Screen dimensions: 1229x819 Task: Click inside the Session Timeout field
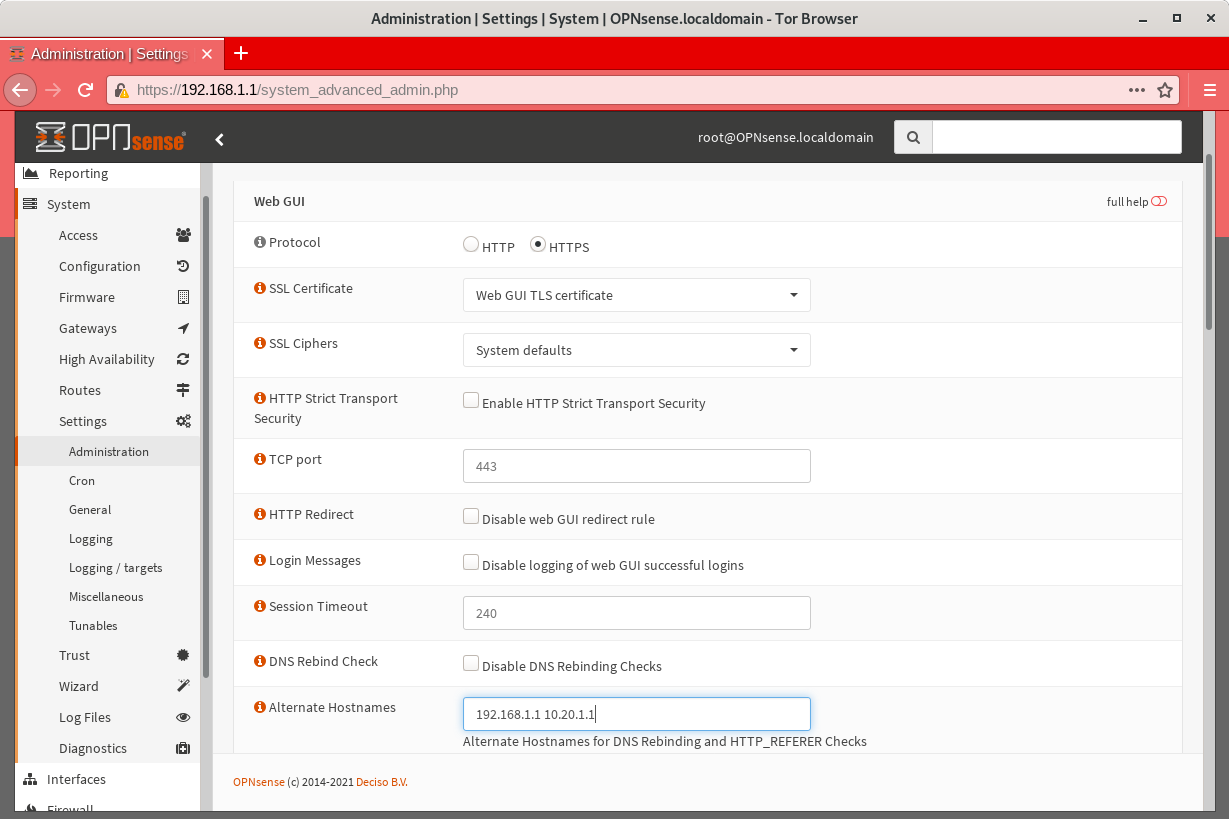coord(636,612)
